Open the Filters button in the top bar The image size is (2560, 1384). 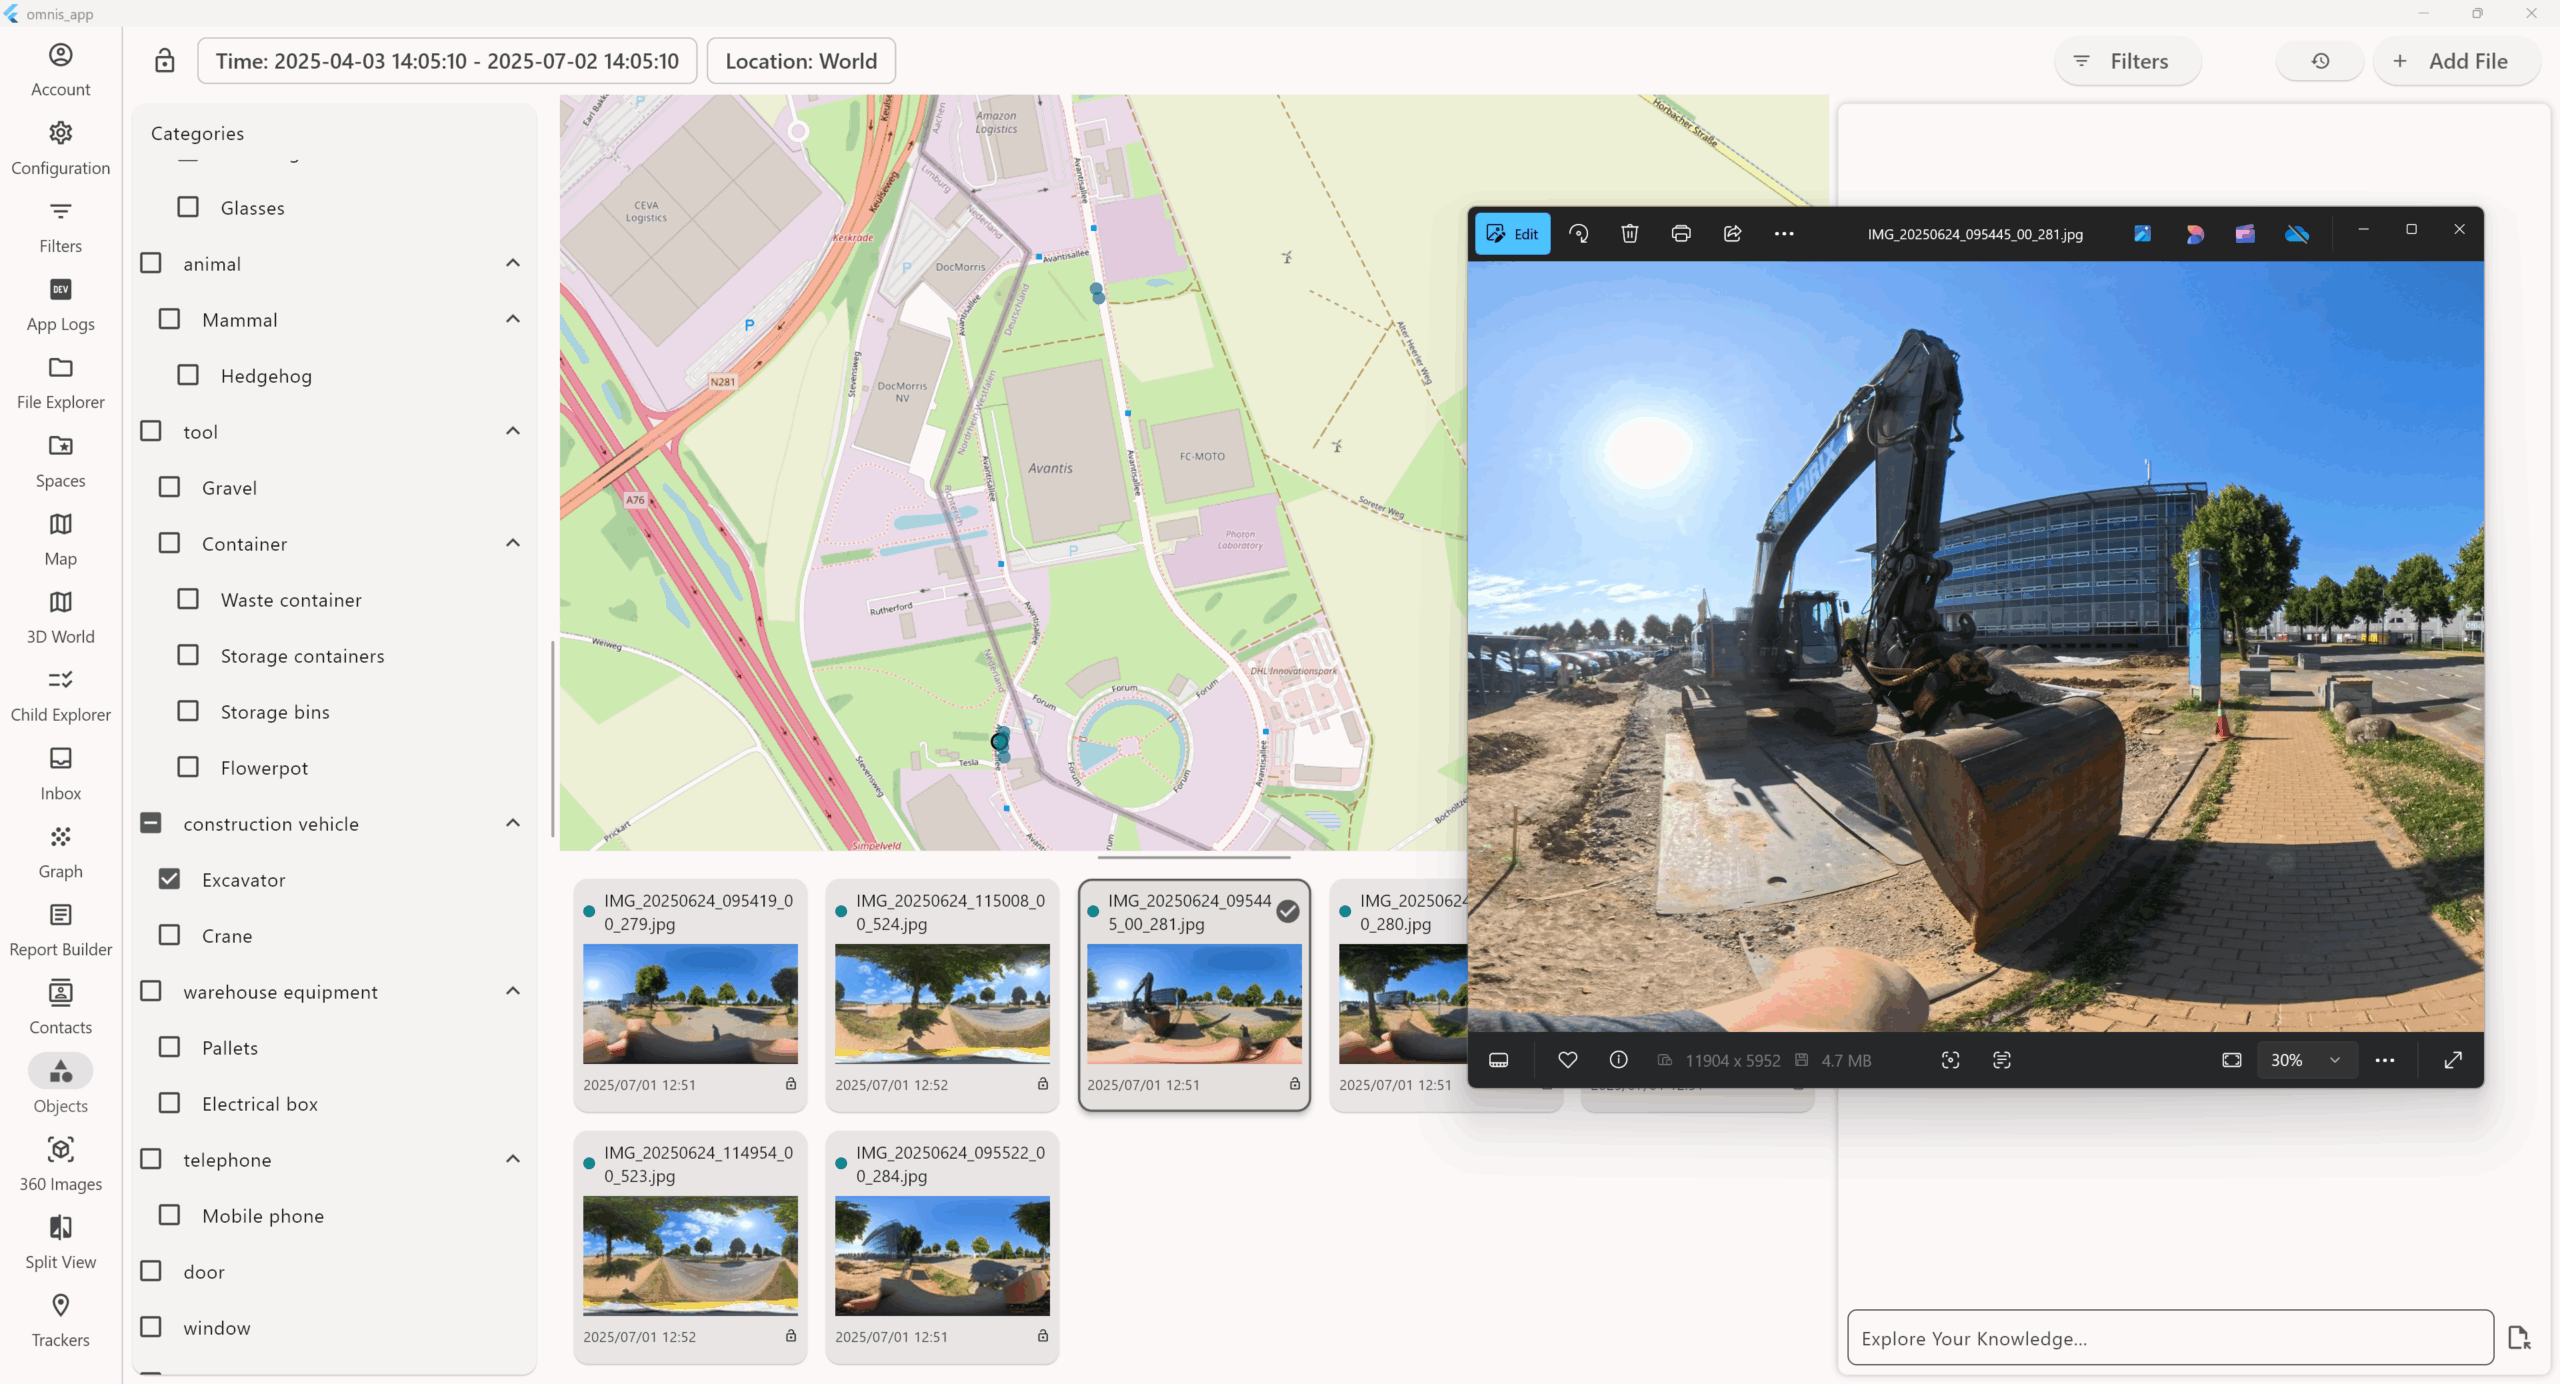[x=2128, y=61]
